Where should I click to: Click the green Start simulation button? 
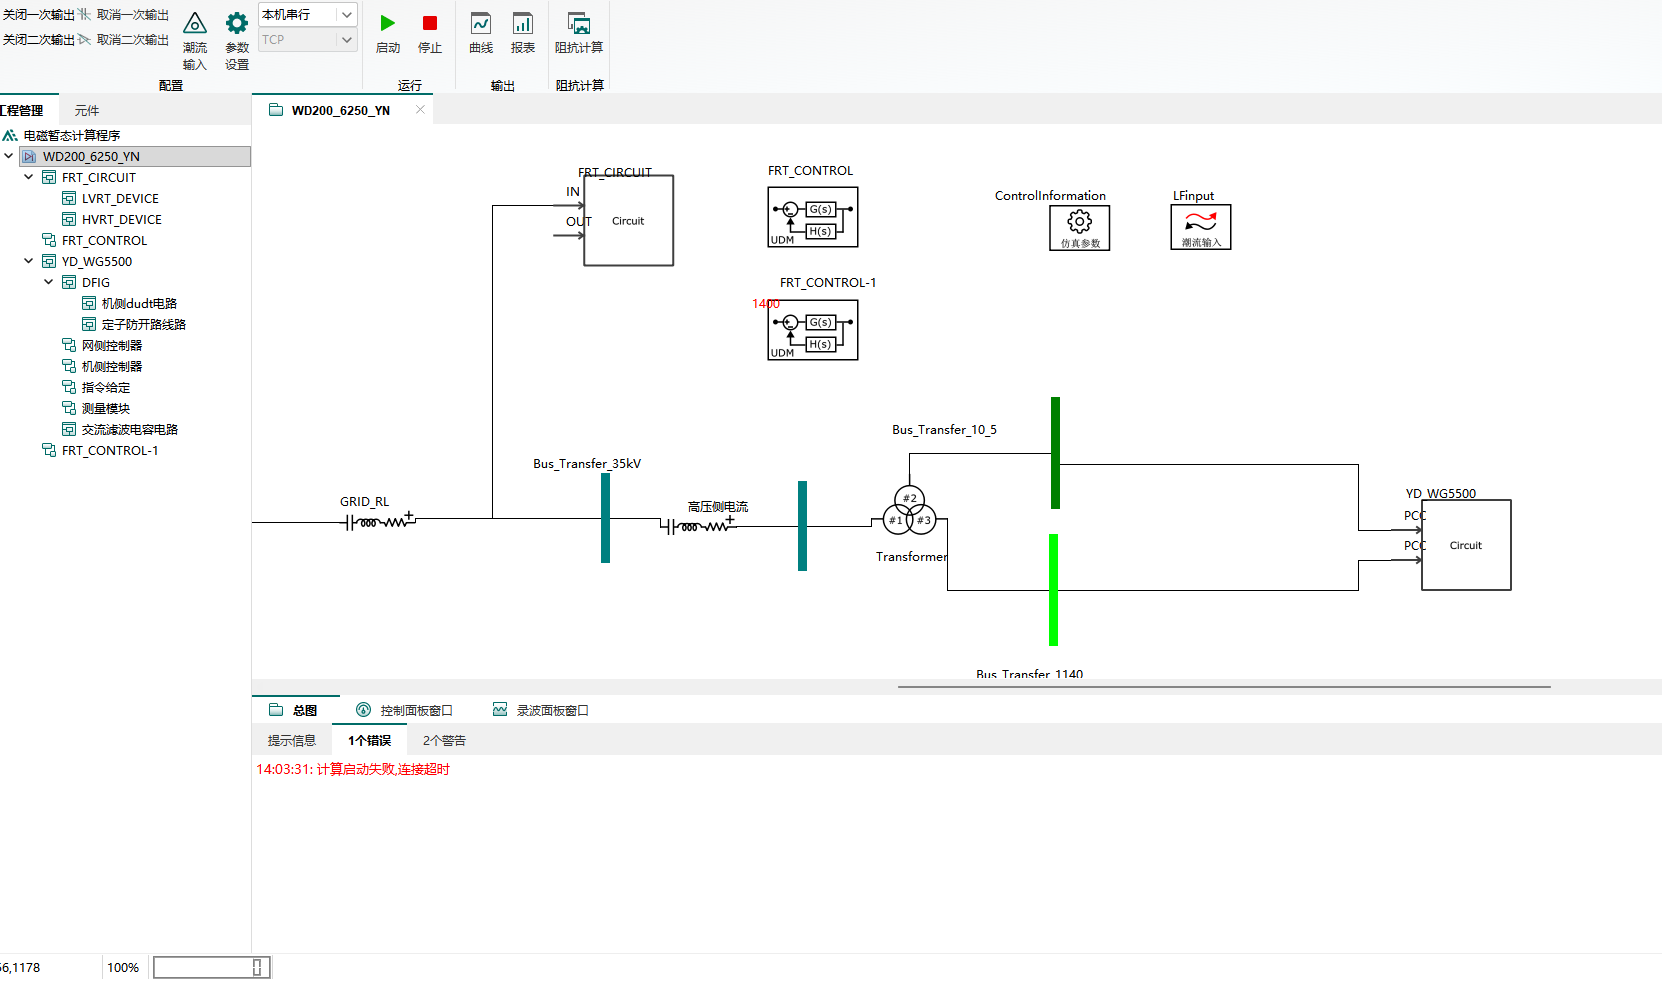388,32
